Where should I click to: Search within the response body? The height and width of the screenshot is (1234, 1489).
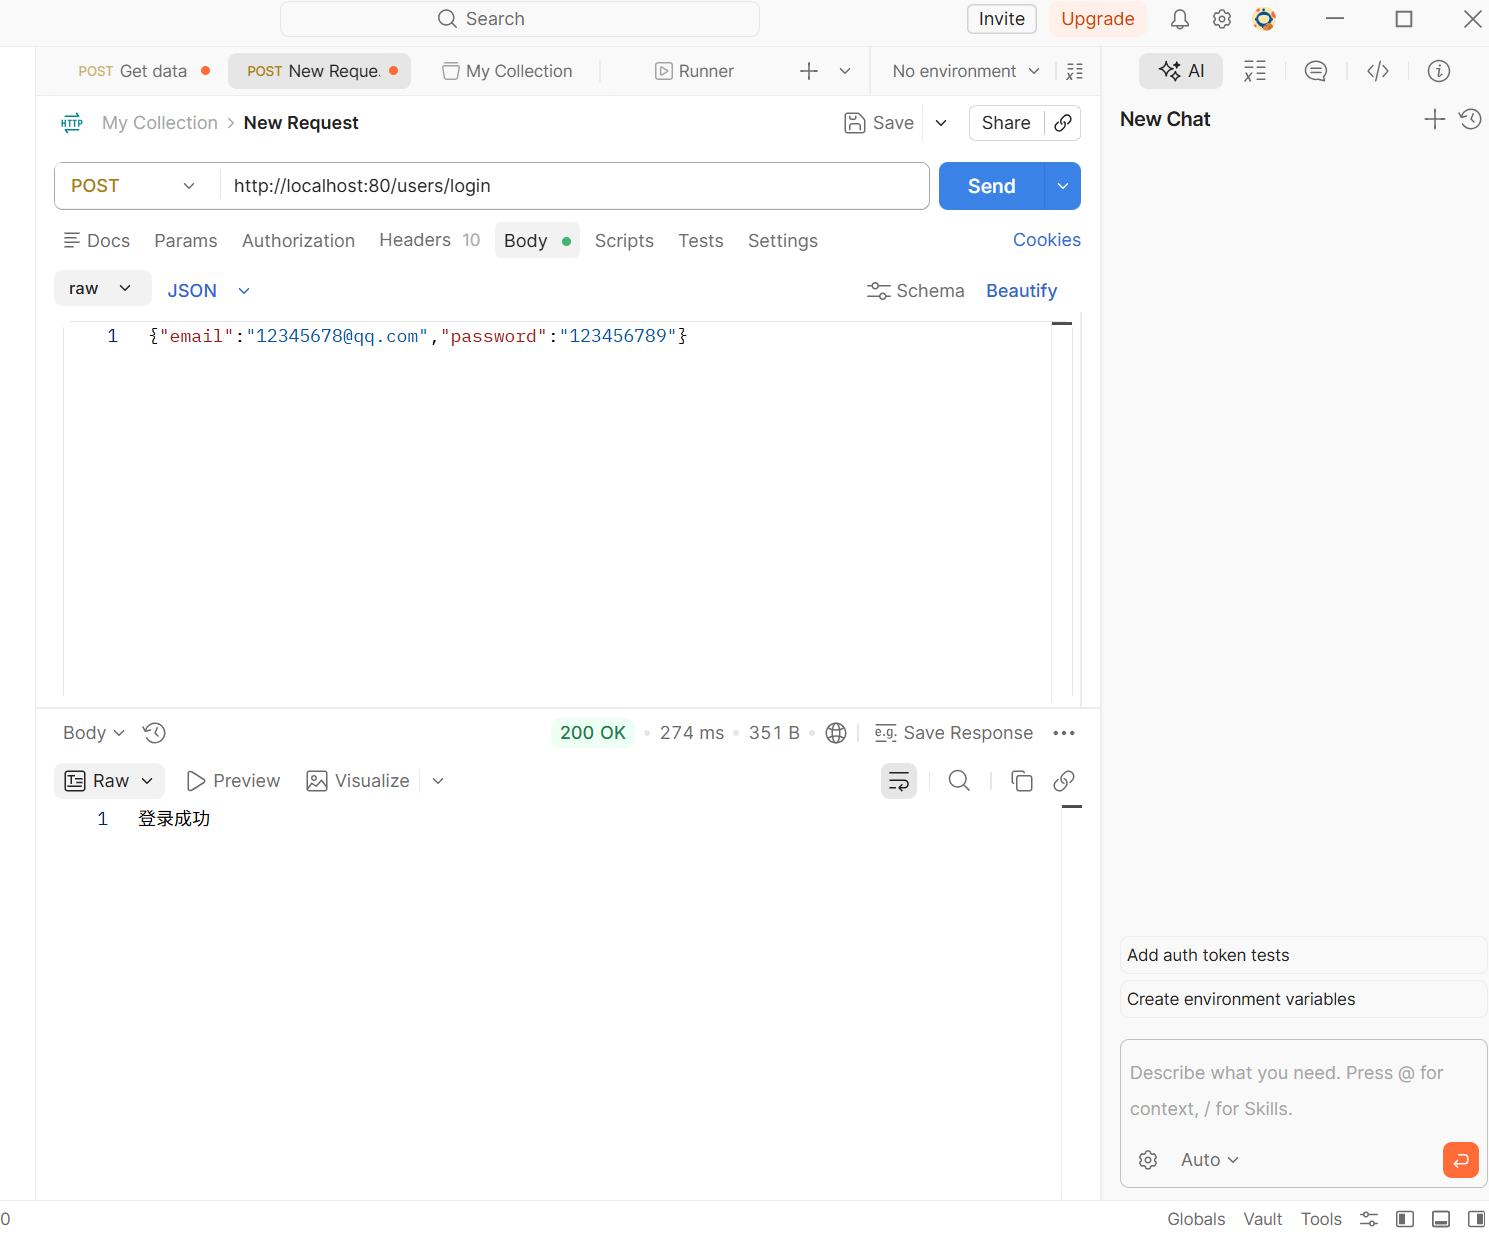pos(959,781)
